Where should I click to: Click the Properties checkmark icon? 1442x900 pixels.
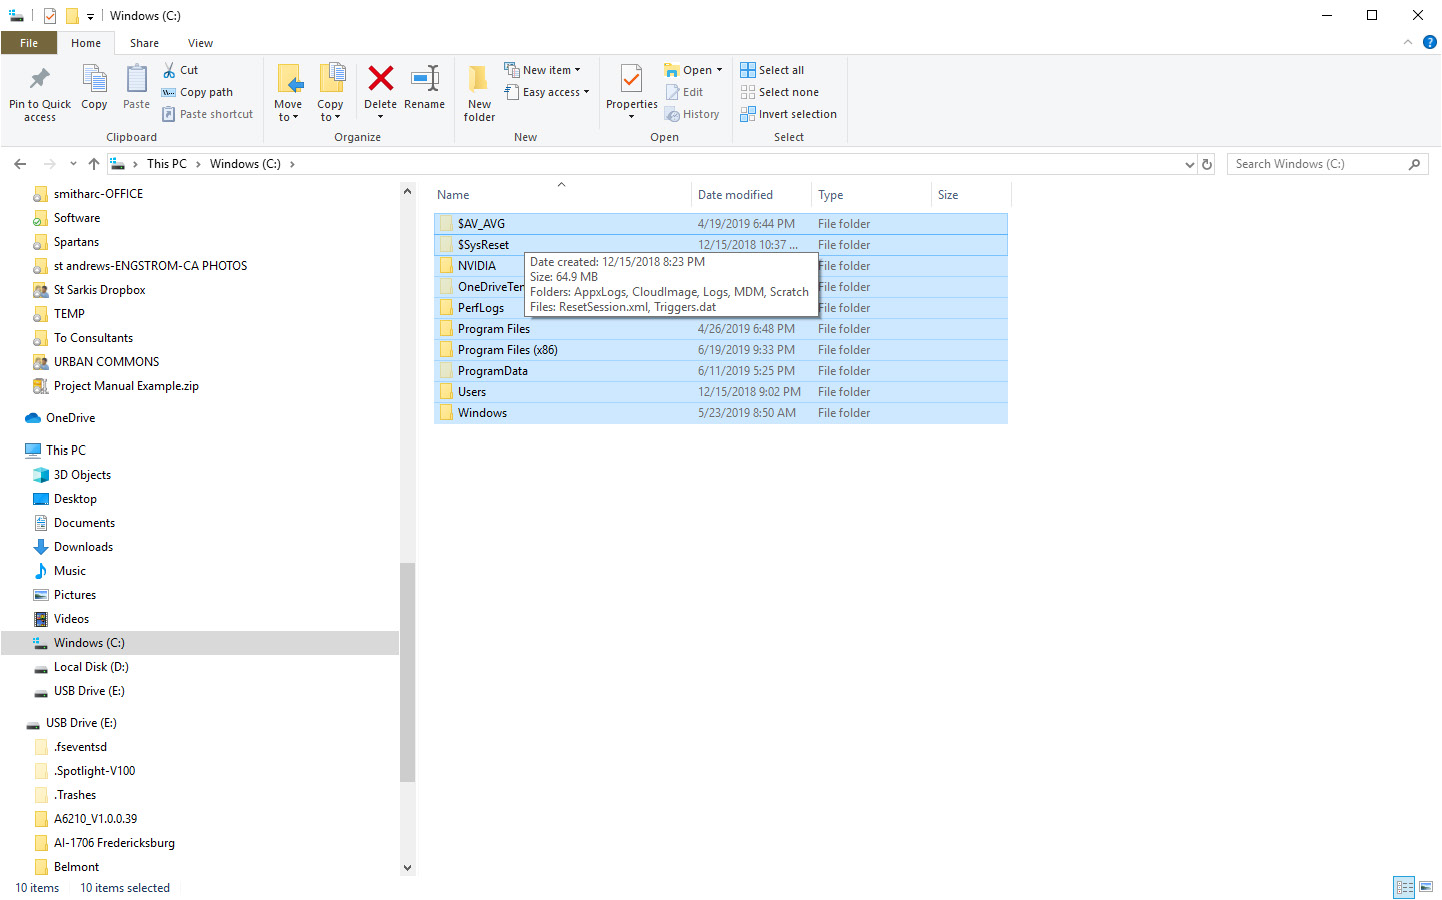coord(631,79)
